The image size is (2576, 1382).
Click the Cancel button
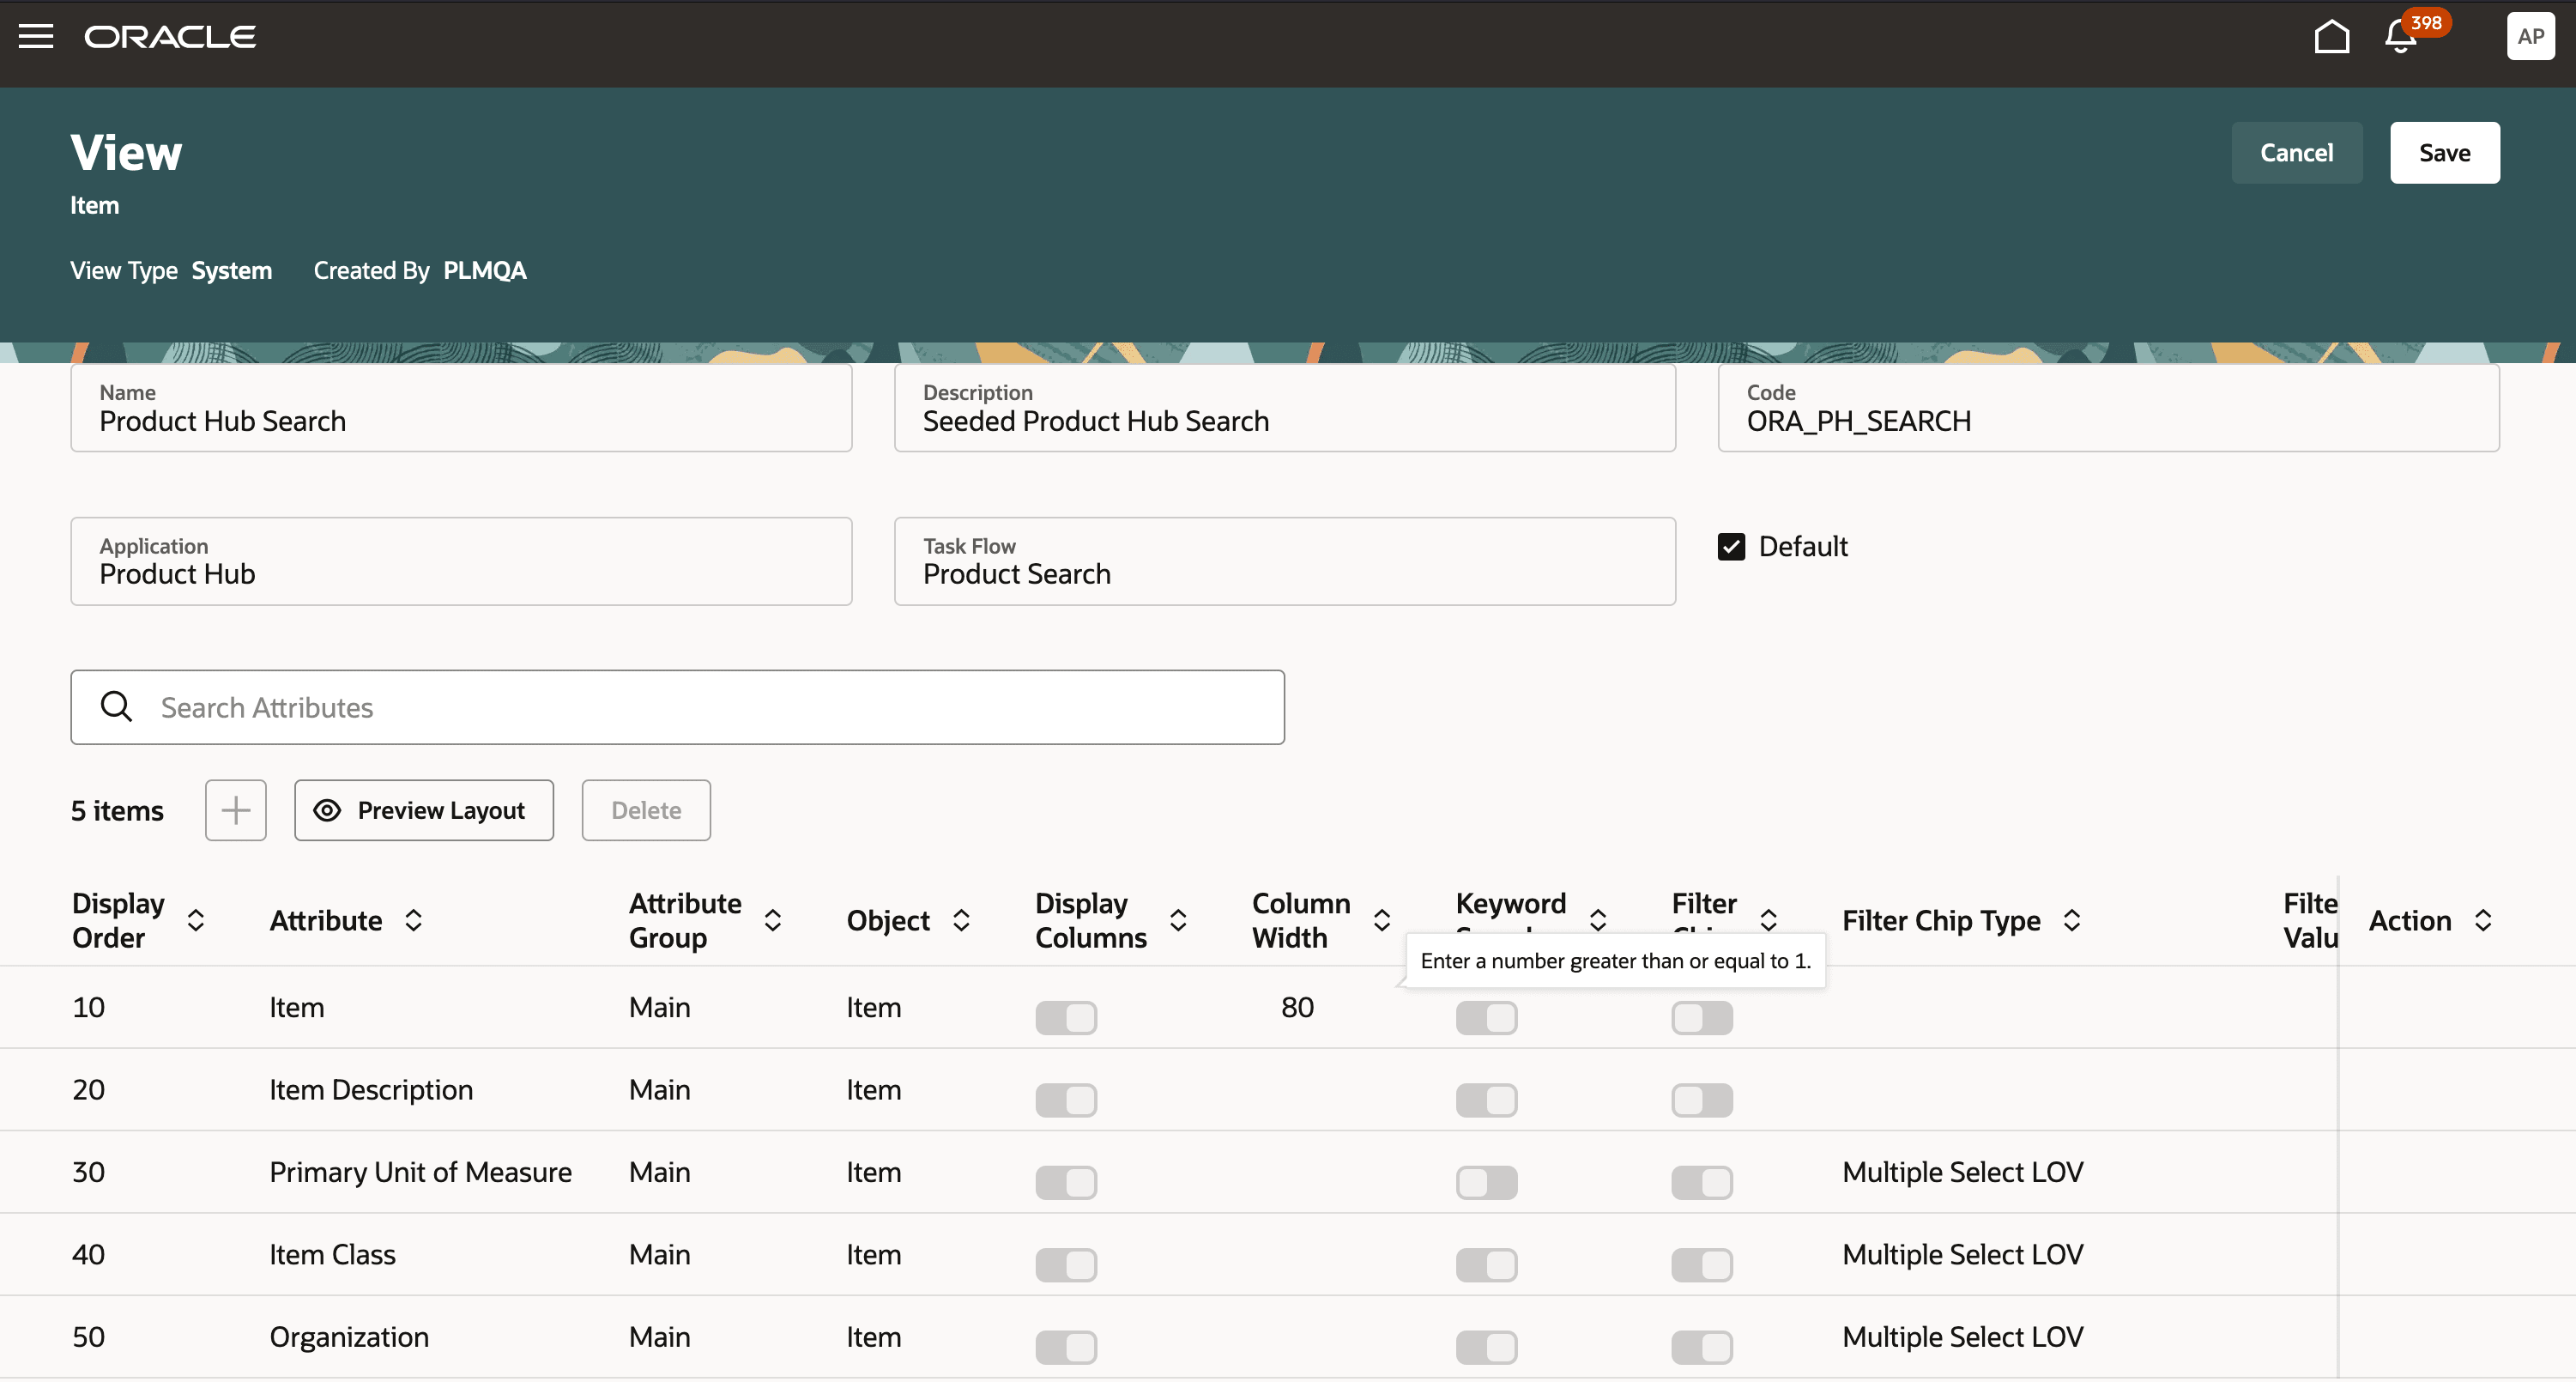[2296, 153]
